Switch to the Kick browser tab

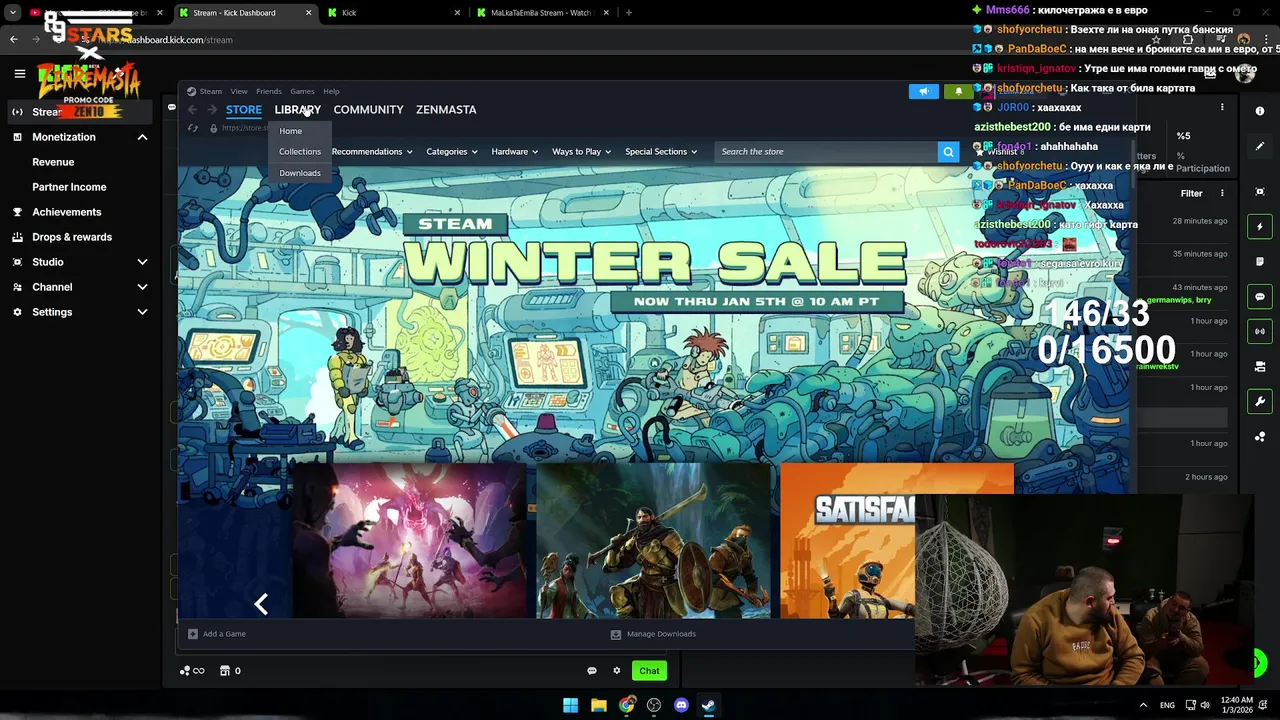[x=394, y=13]
